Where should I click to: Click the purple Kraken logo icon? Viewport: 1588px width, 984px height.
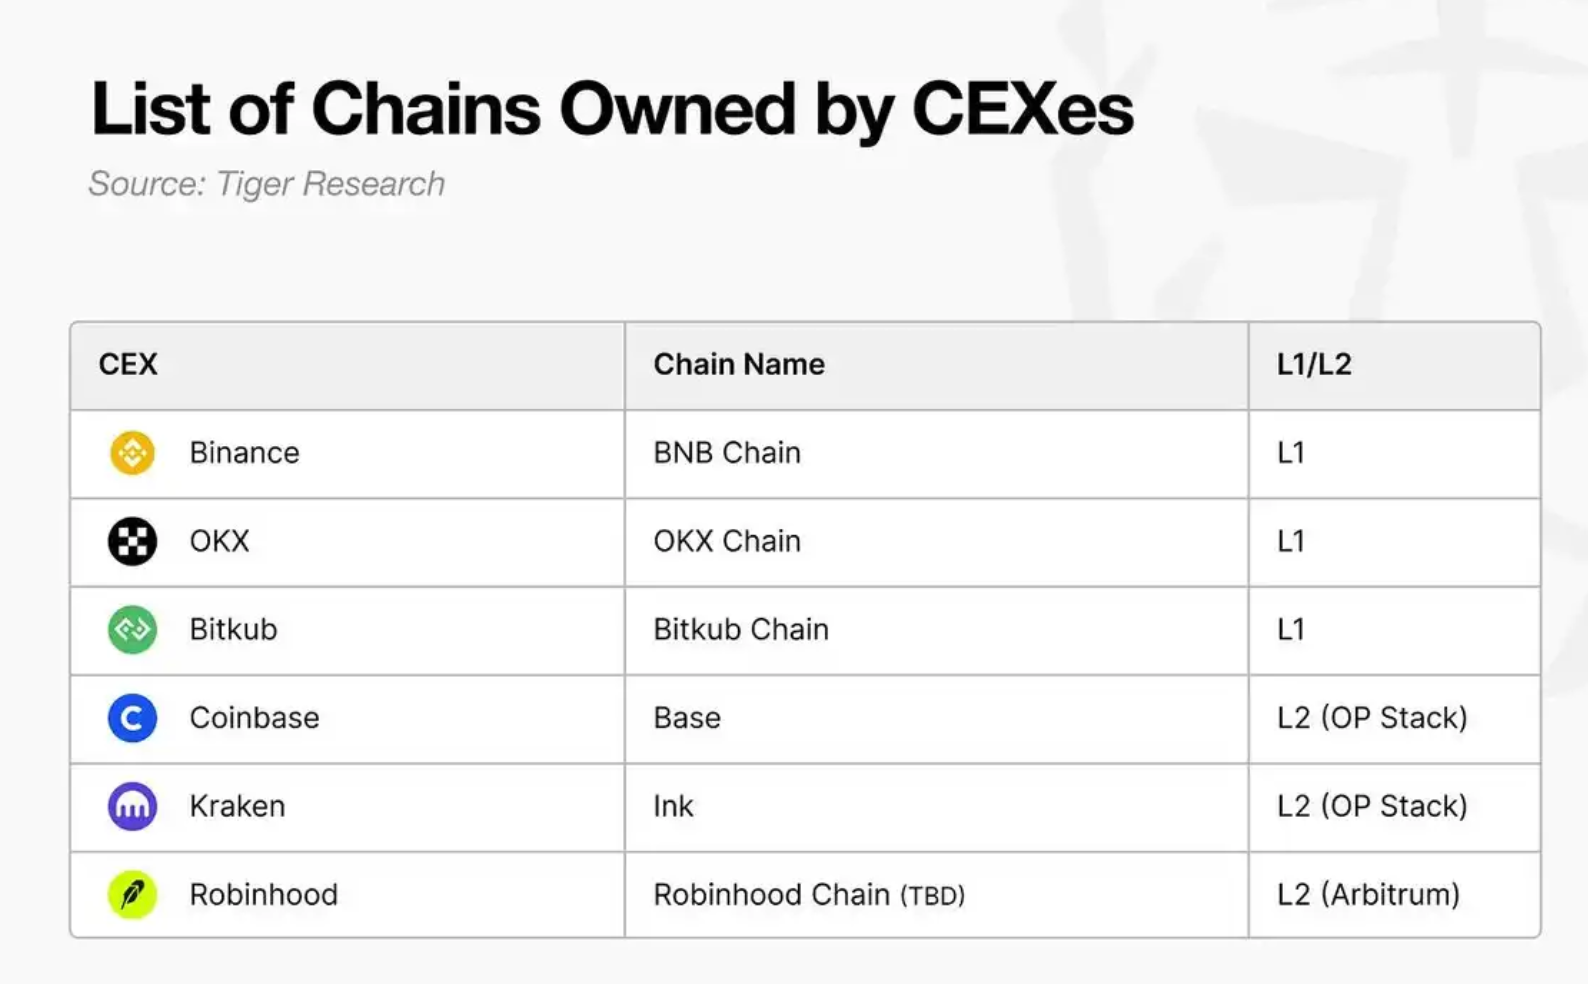click(x=132, y=806)
